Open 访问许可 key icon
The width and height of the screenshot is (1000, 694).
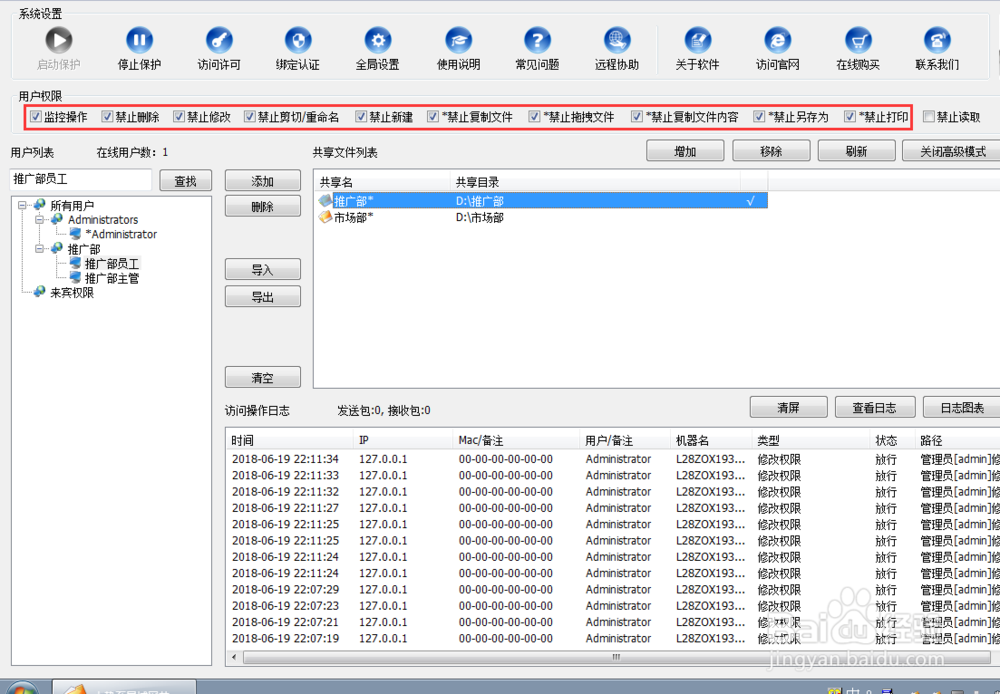tap(219, 41)
